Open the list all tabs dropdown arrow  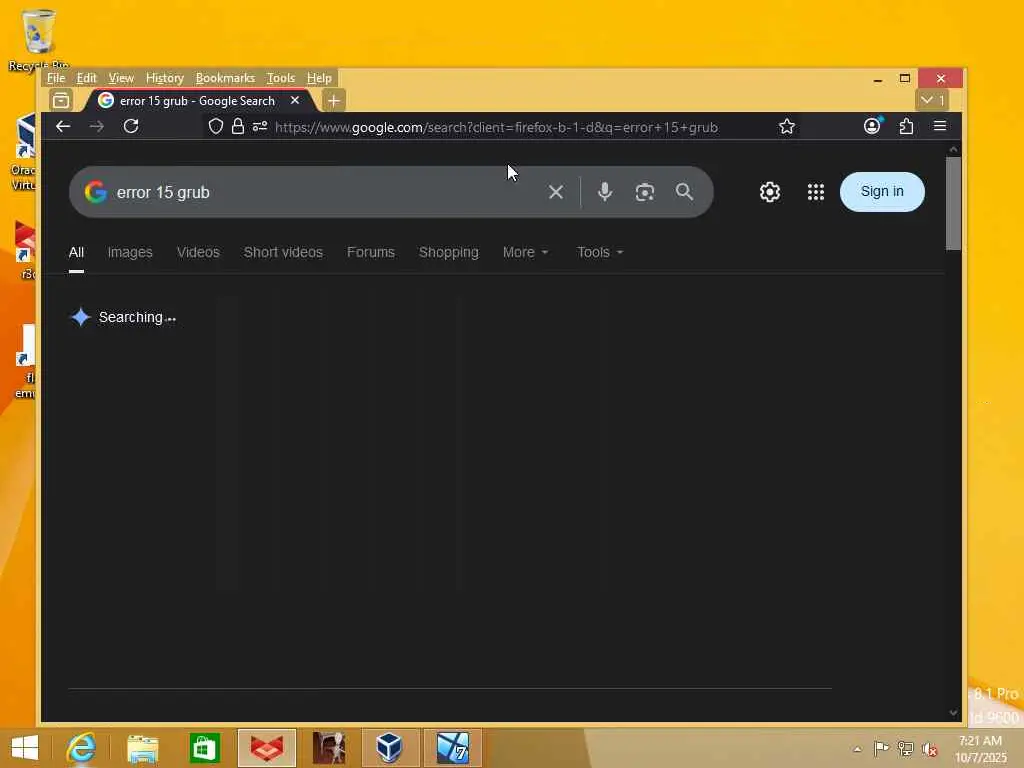tap(932, 100)
